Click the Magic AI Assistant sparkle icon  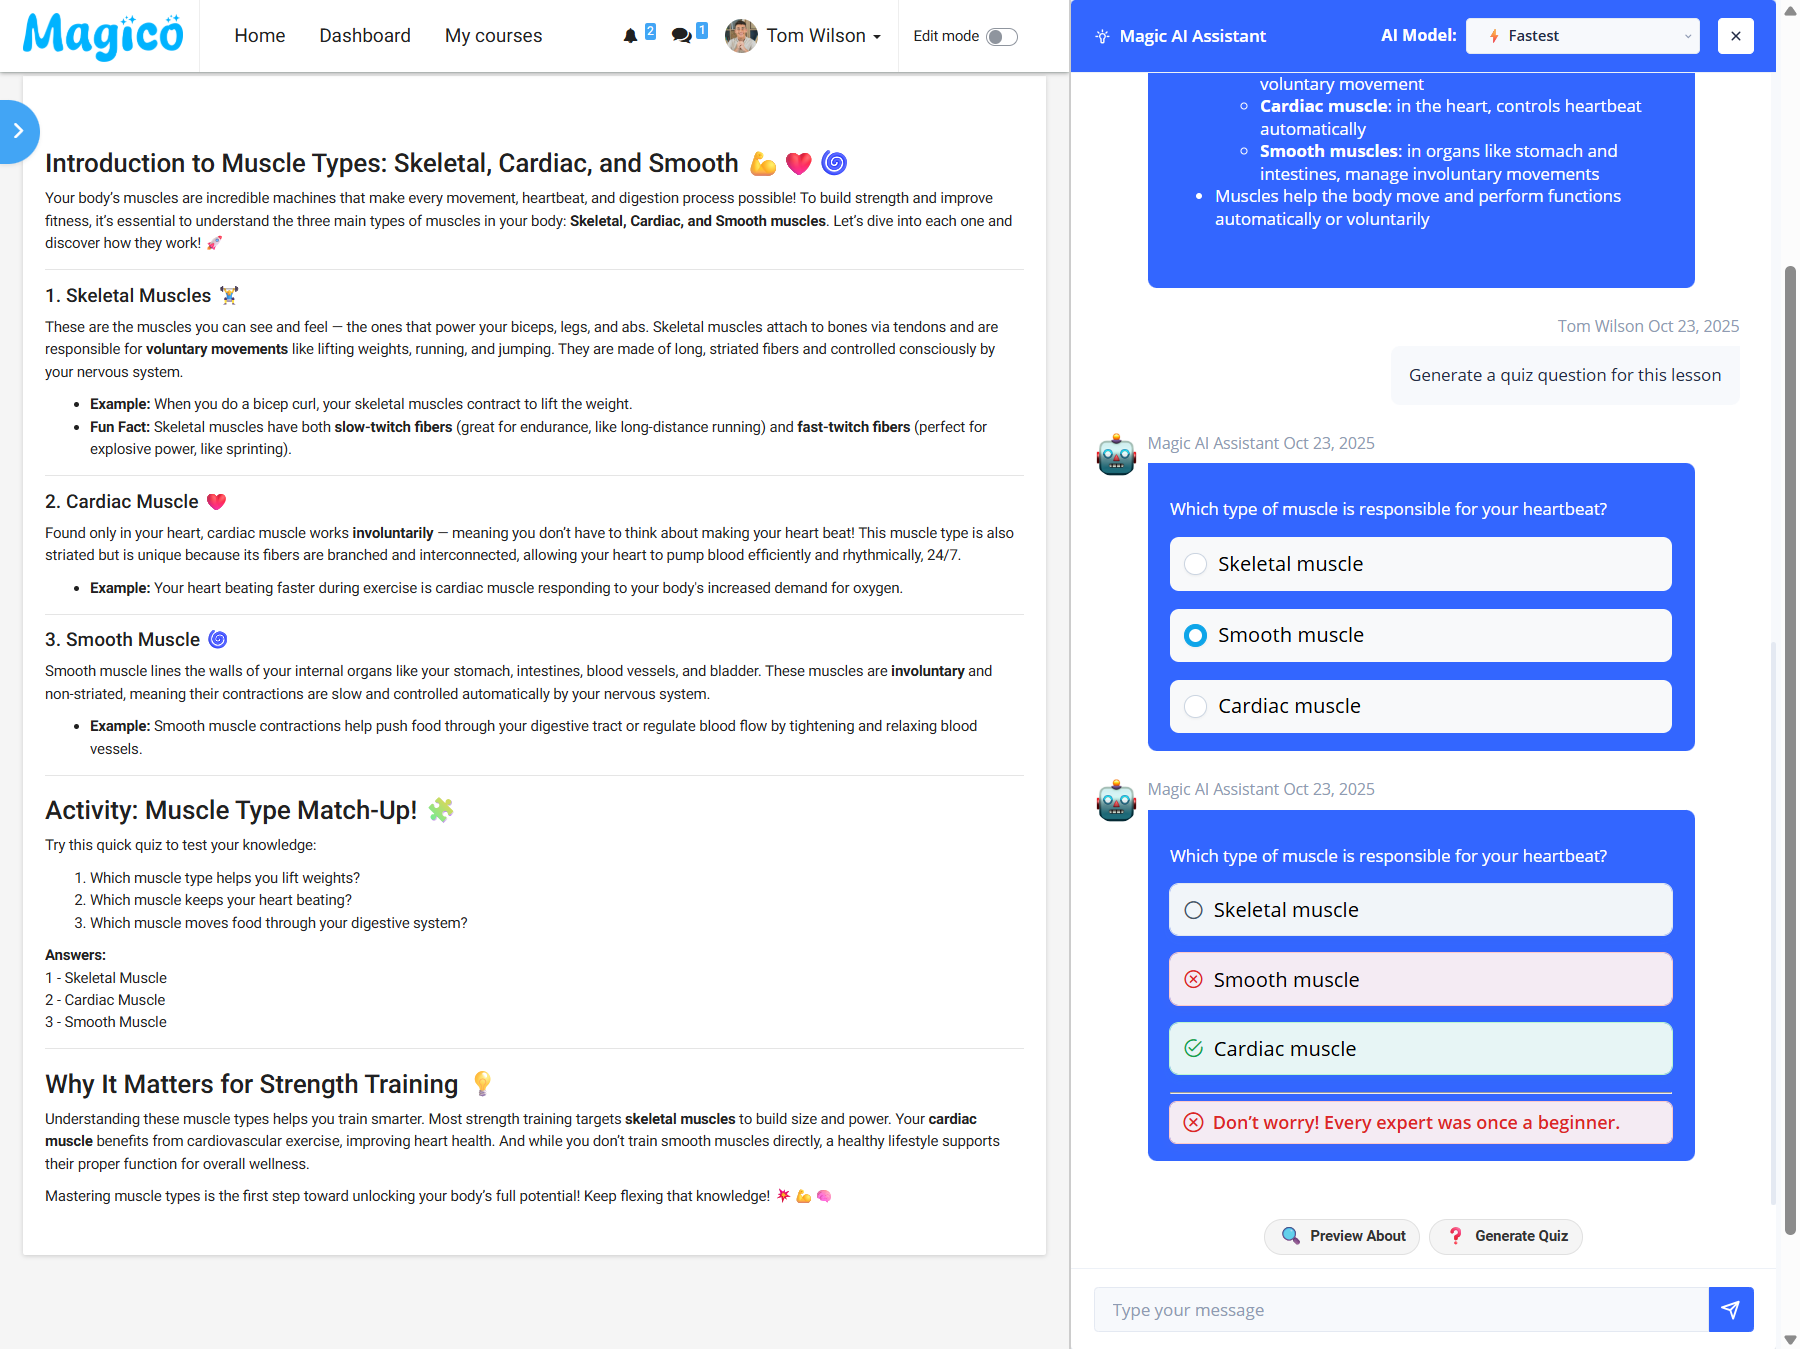[x=1102, y=35]
